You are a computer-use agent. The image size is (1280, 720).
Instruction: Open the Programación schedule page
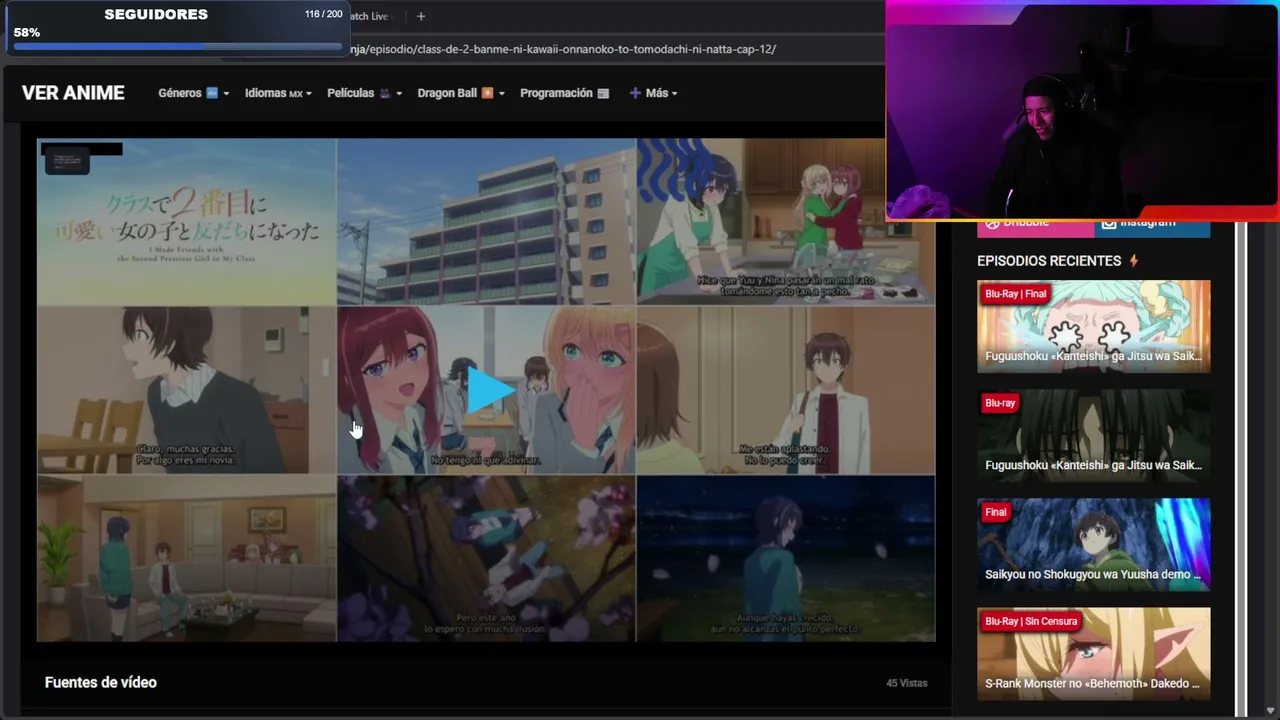(565, 93)
